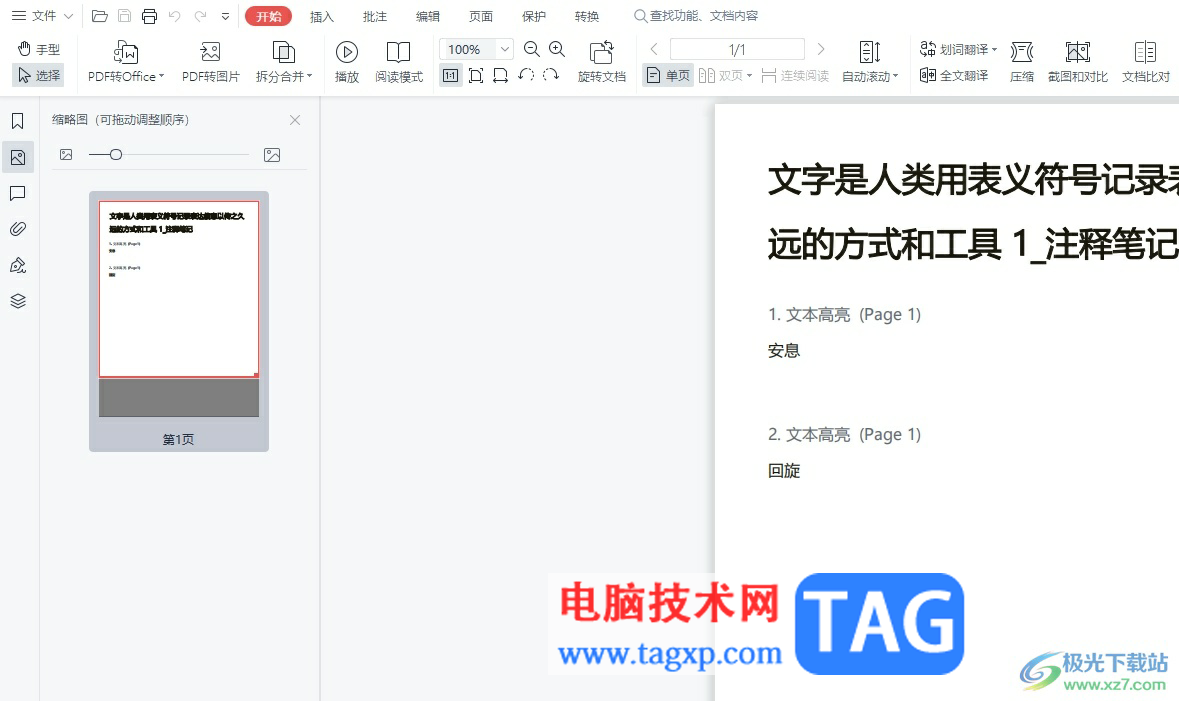Open the 文件 menu
The width and height of the screenshot is (1179, 701).
coord(42,16)
